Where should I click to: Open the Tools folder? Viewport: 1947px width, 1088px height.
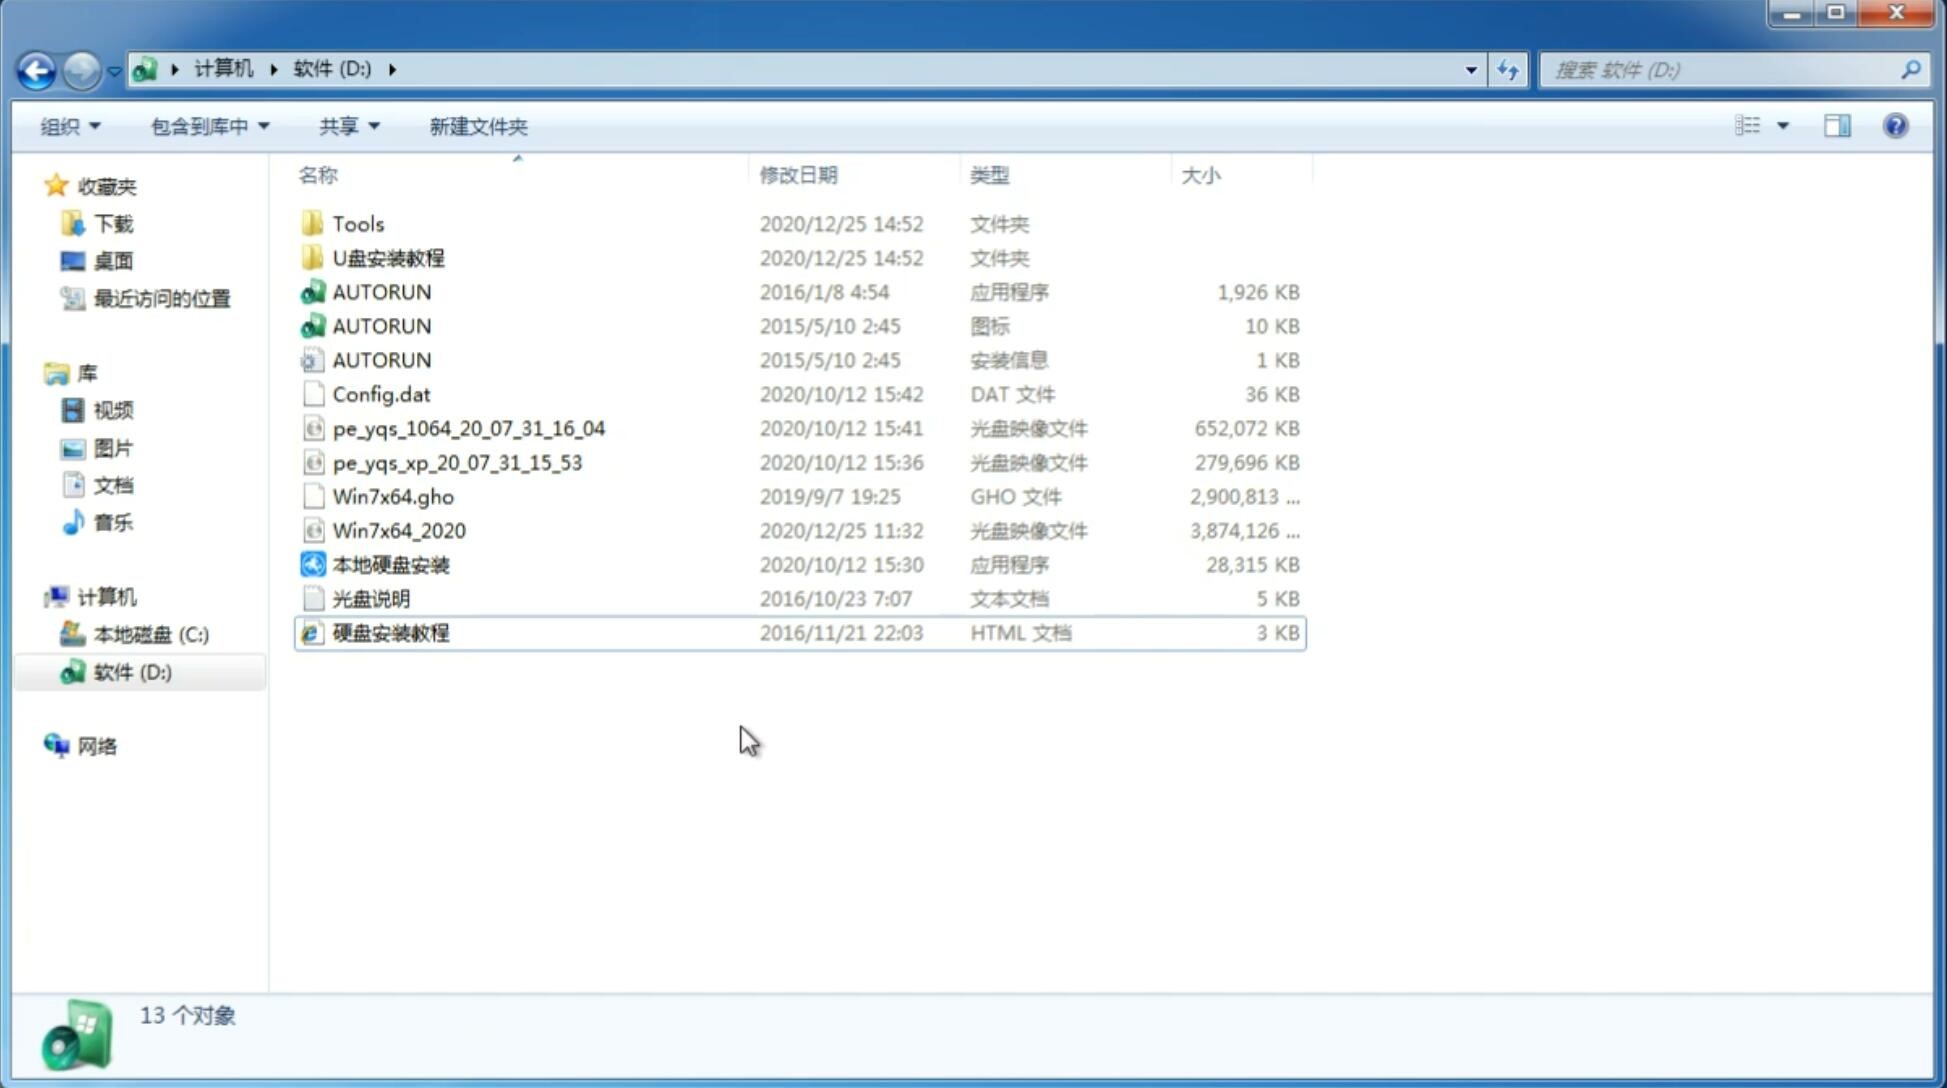(x=357, y=223)
